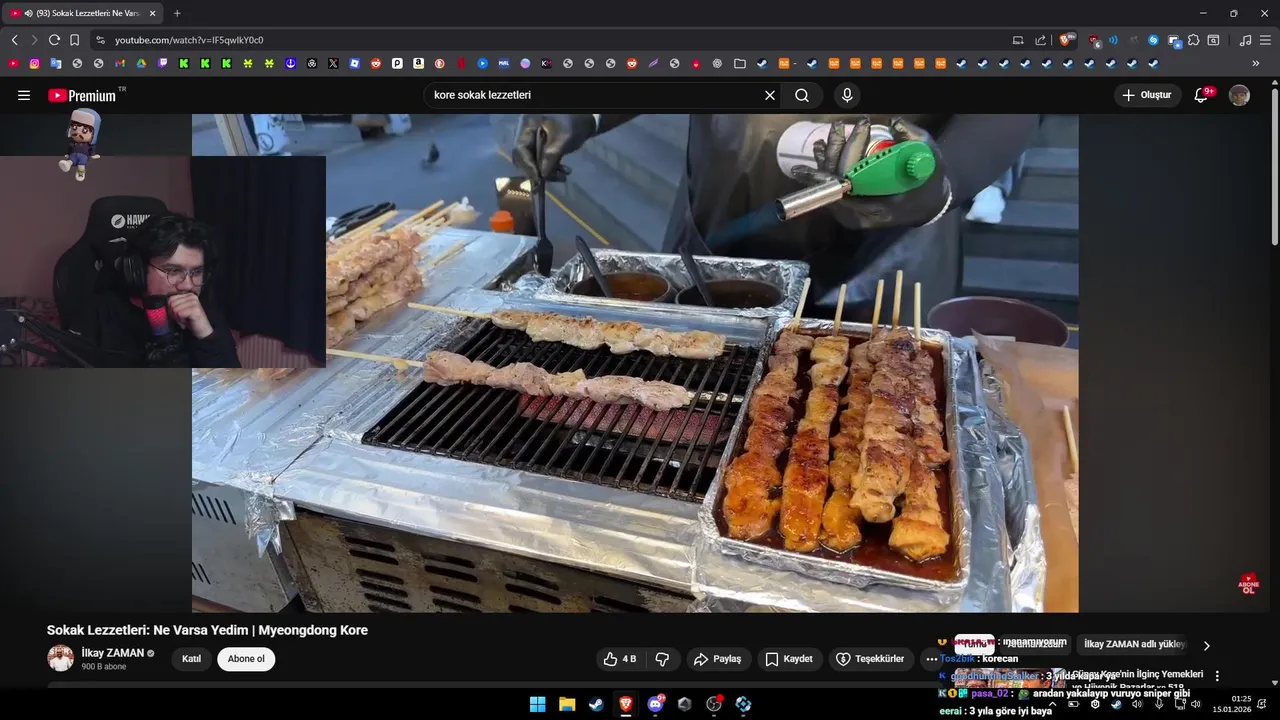Show hidden bookmarks overflow chevron
The width and height of the screenshot is (1280, 720).
pyautogui.click(x=1256, y=63)
